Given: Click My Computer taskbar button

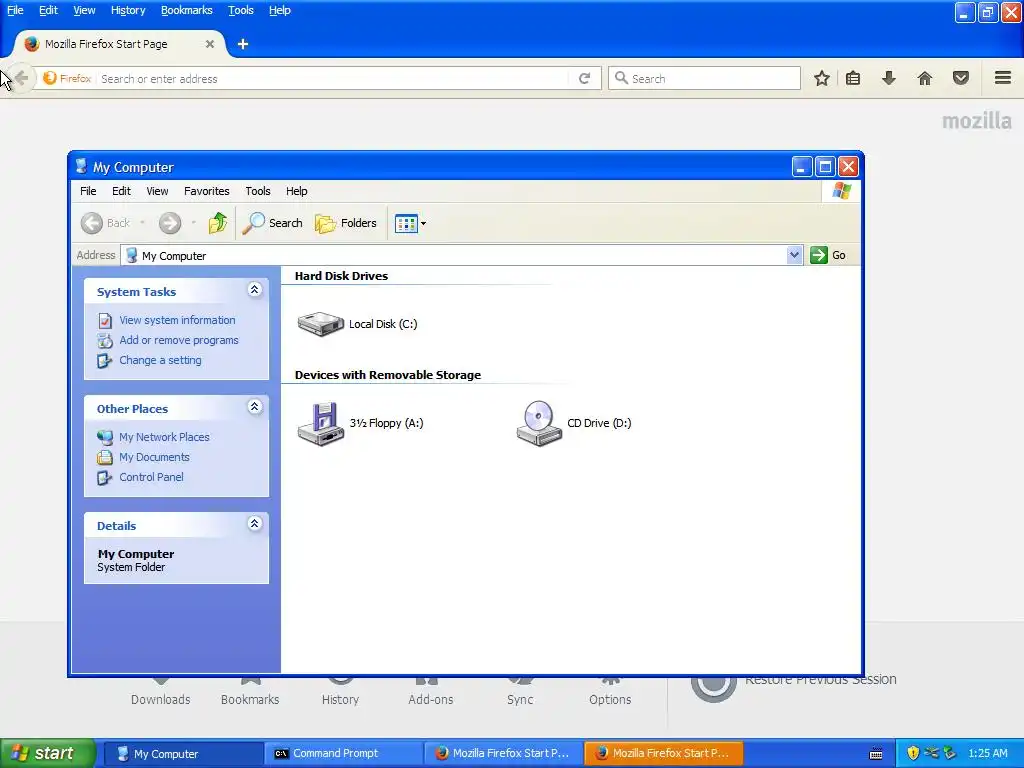Looking at the screenshot, I should [x=183, y=754].
